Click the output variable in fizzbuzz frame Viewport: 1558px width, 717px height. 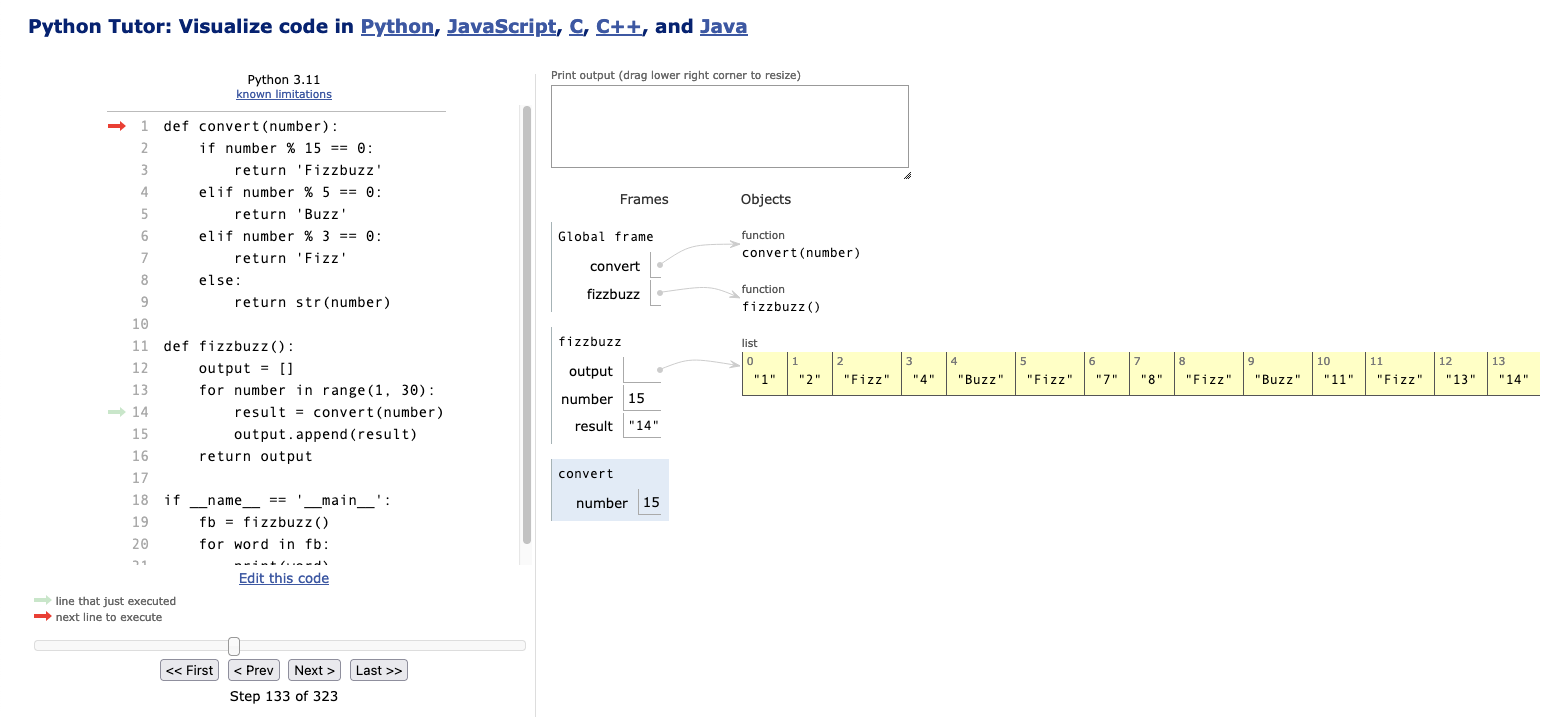point(591,371)
